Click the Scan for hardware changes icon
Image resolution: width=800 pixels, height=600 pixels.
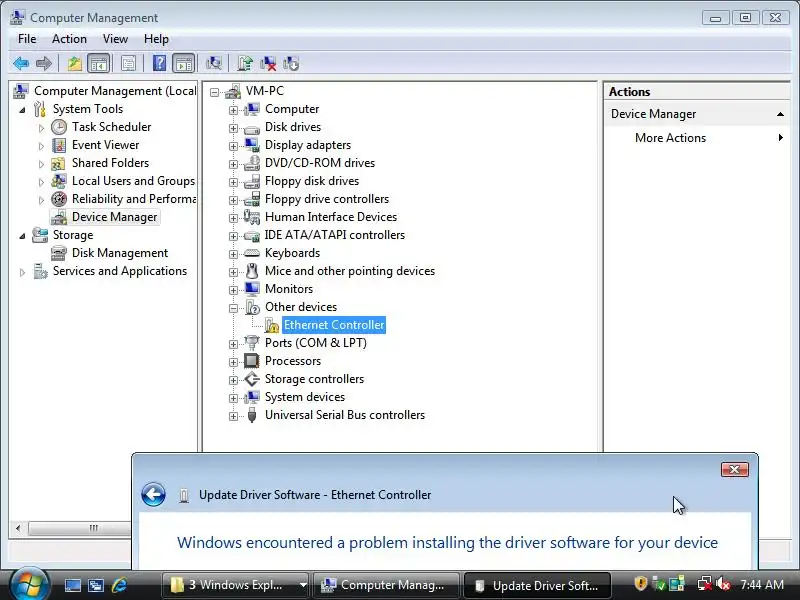coord(214,64)
